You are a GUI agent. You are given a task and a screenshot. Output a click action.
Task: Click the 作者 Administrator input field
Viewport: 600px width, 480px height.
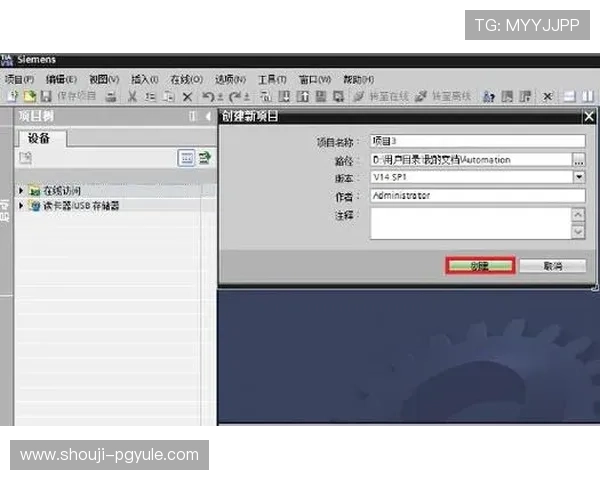click(478, 196)
